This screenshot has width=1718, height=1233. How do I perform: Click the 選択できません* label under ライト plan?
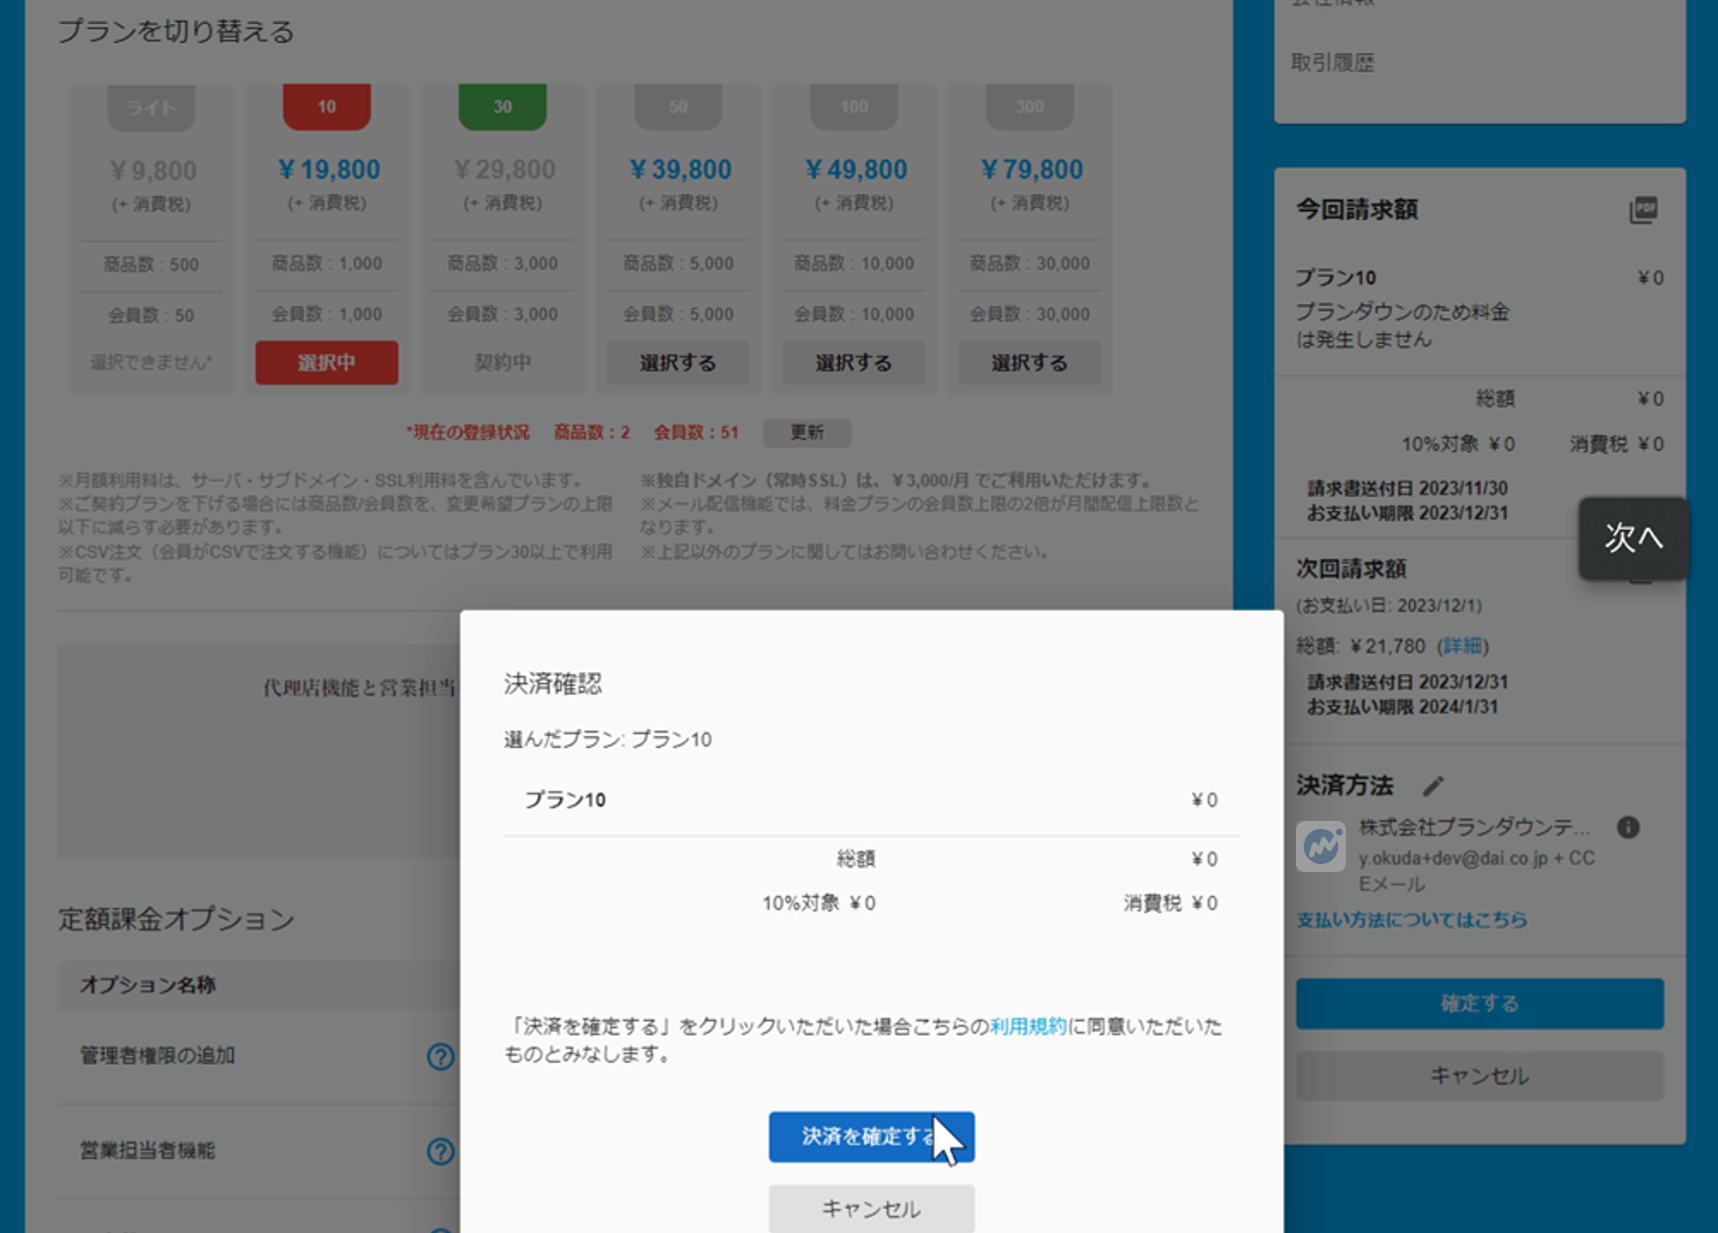[151, 363]
